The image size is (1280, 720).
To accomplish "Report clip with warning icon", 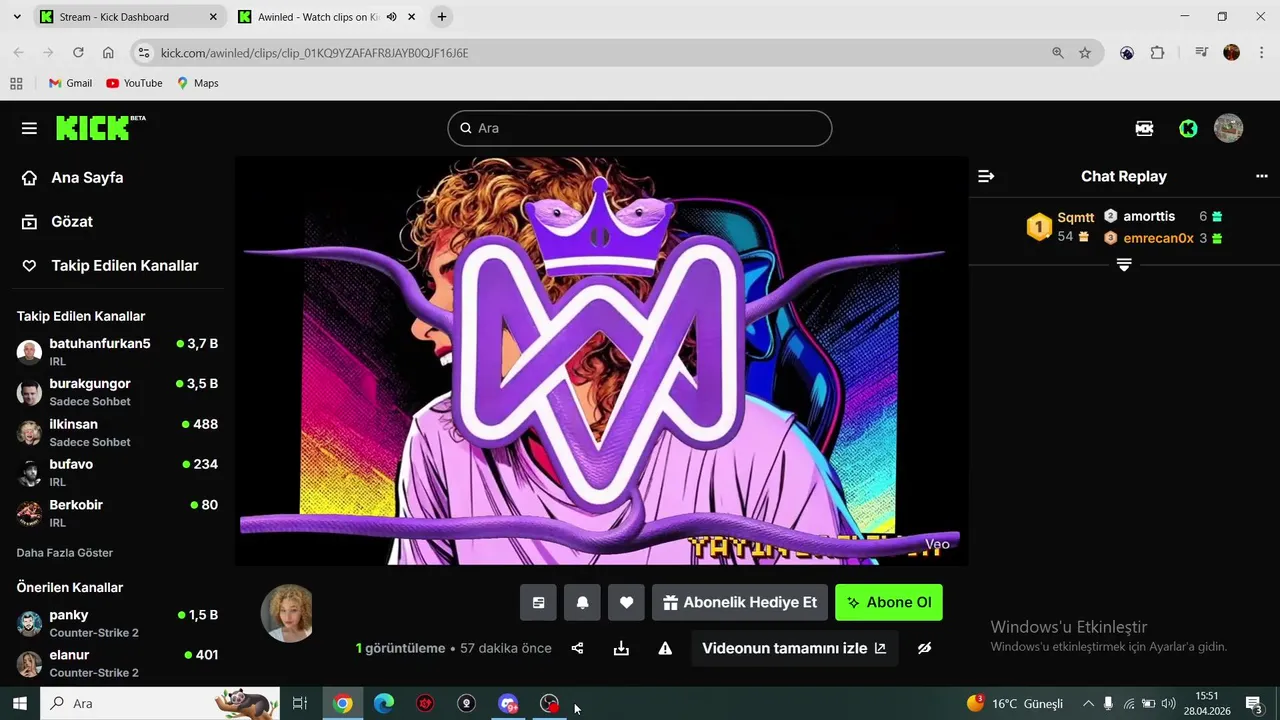I will 665,648.
